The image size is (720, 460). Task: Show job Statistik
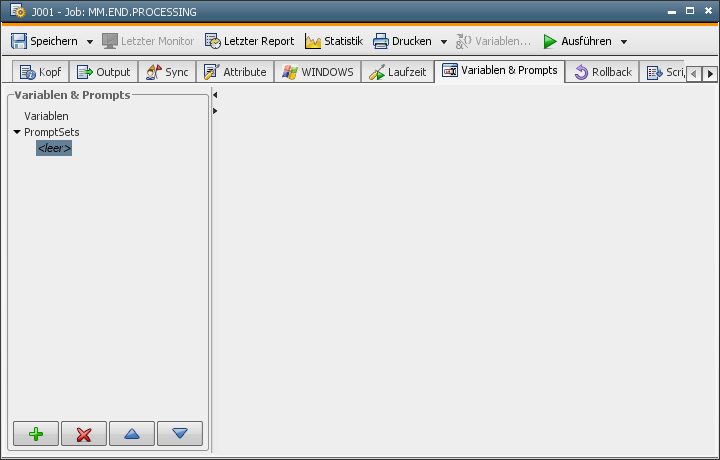click(334, 41)
